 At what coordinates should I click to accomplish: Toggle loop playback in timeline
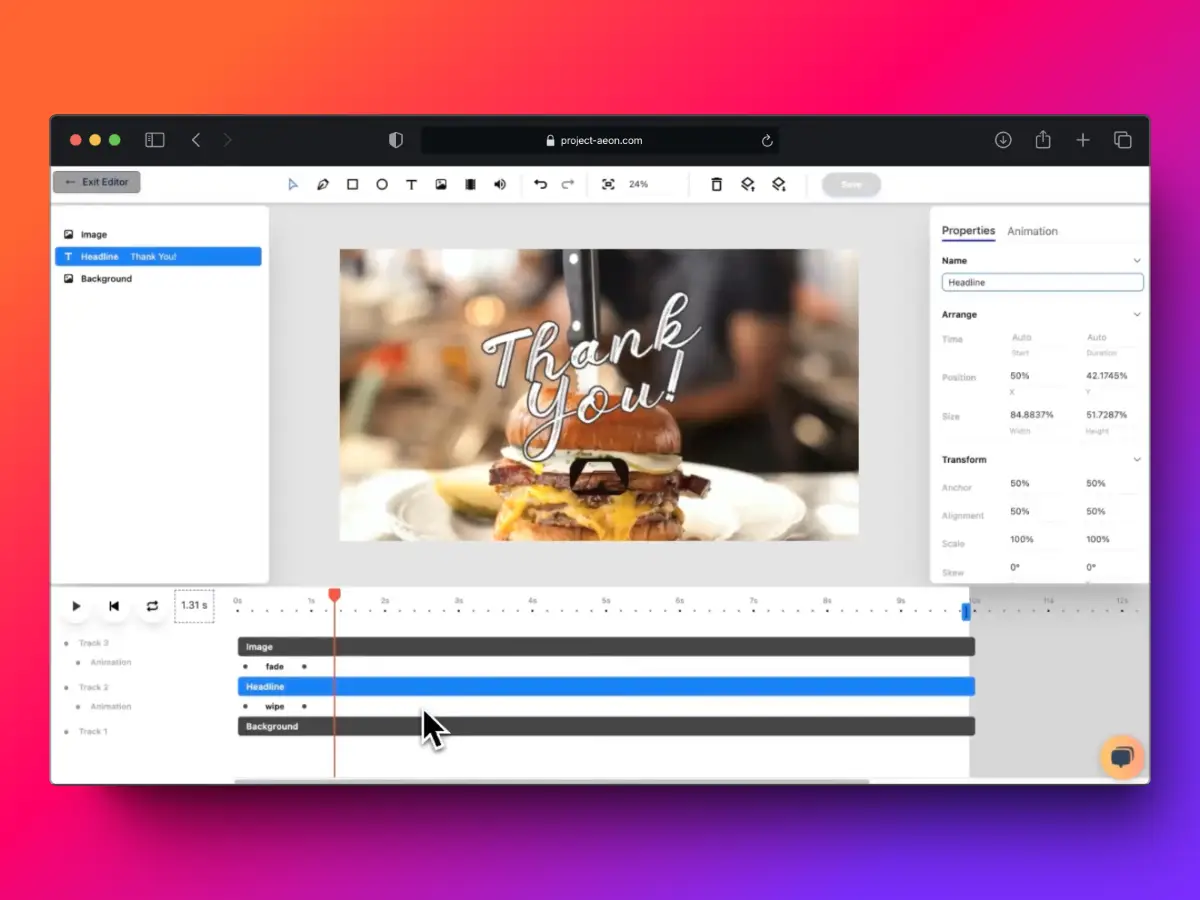pyautogui.click(x=152, y=606)
